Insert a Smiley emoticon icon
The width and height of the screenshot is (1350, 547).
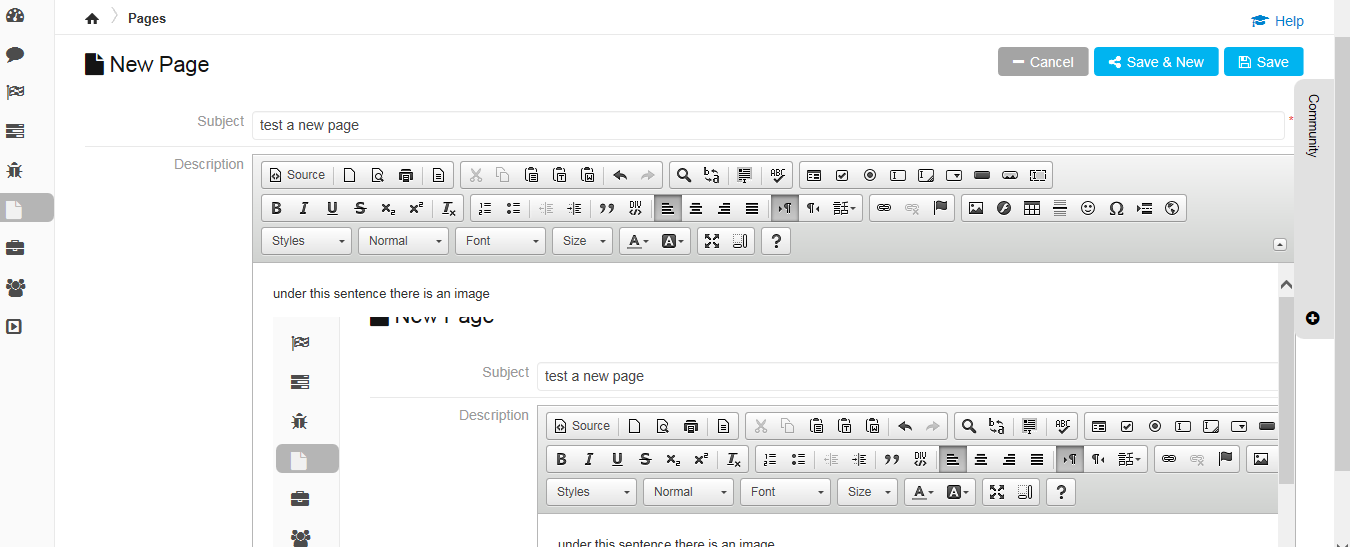pos(1088,208)
